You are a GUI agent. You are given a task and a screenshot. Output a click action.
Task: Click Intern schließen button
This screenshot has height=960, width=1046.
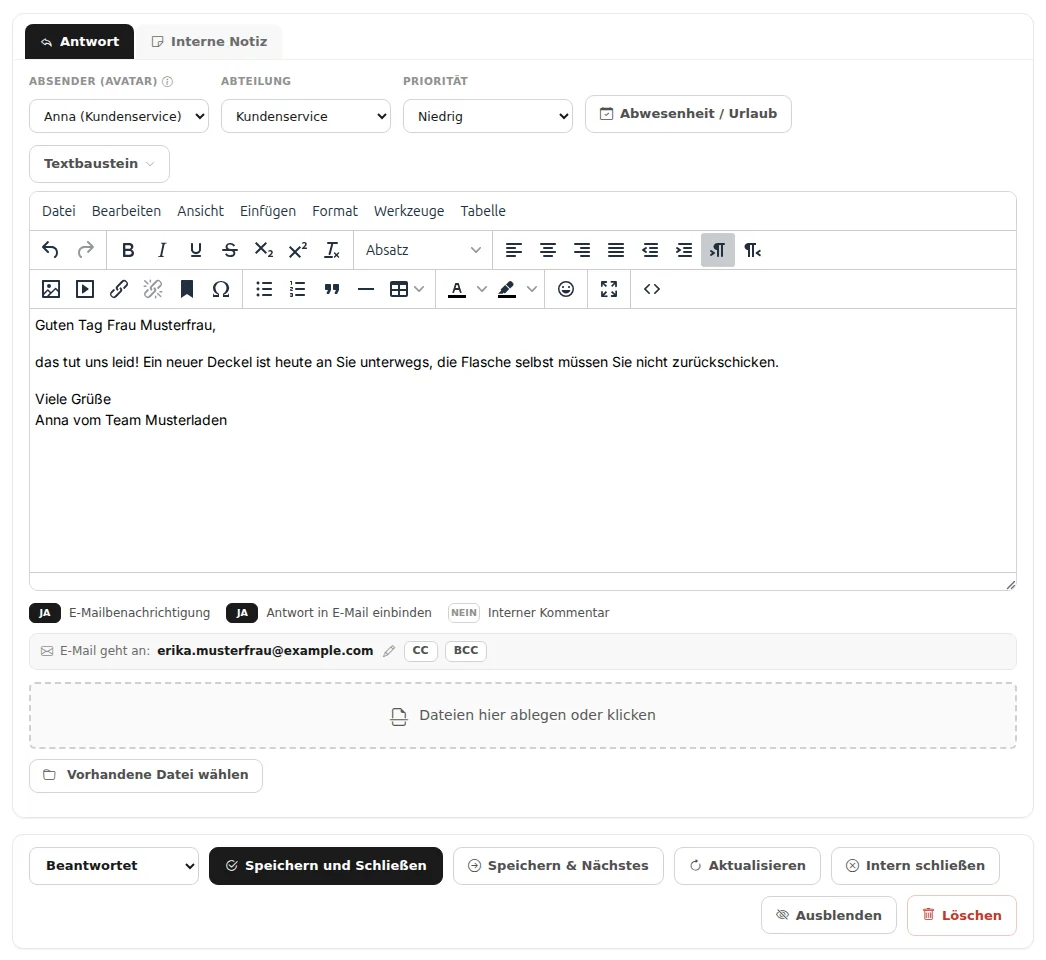pyautogui.click(x=915, y=866)
